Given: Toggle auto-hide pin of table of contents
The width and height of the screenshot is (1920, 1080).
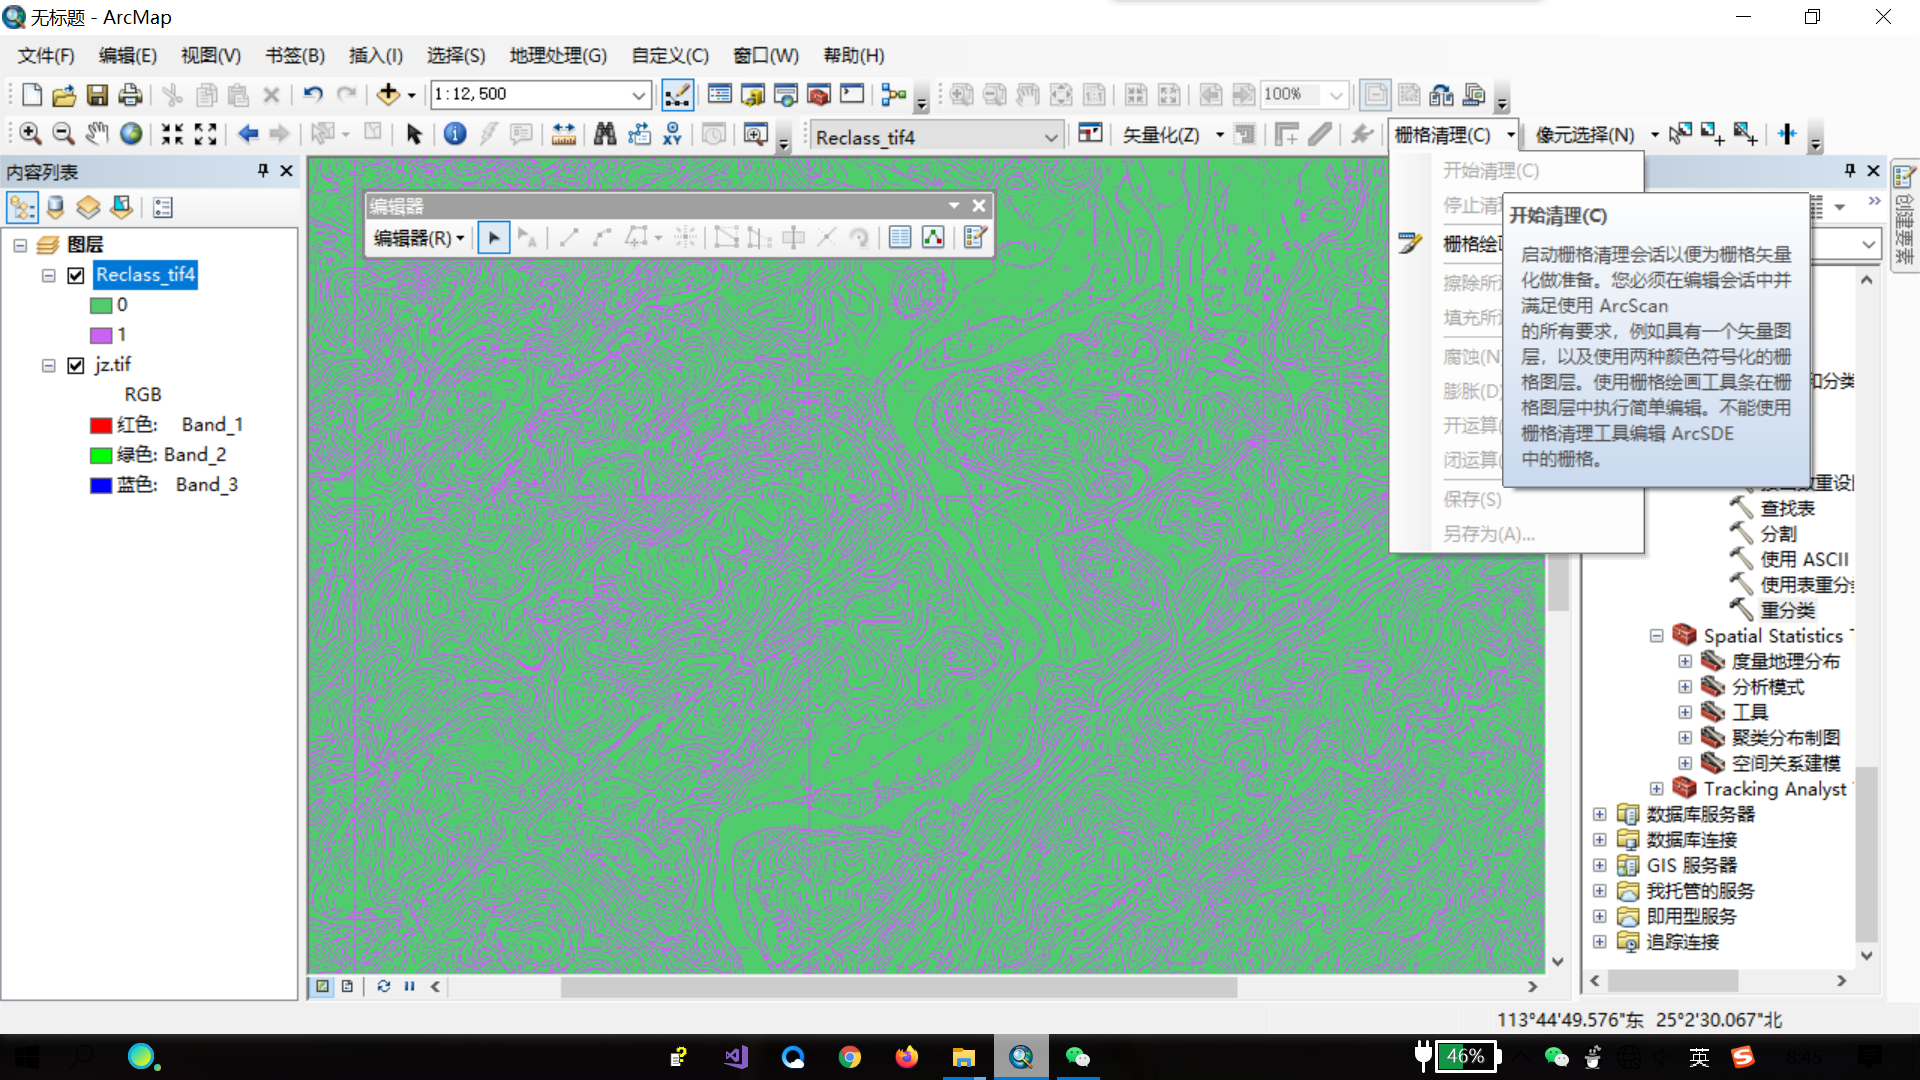Looking at the screenshot, I should [263, 171].
